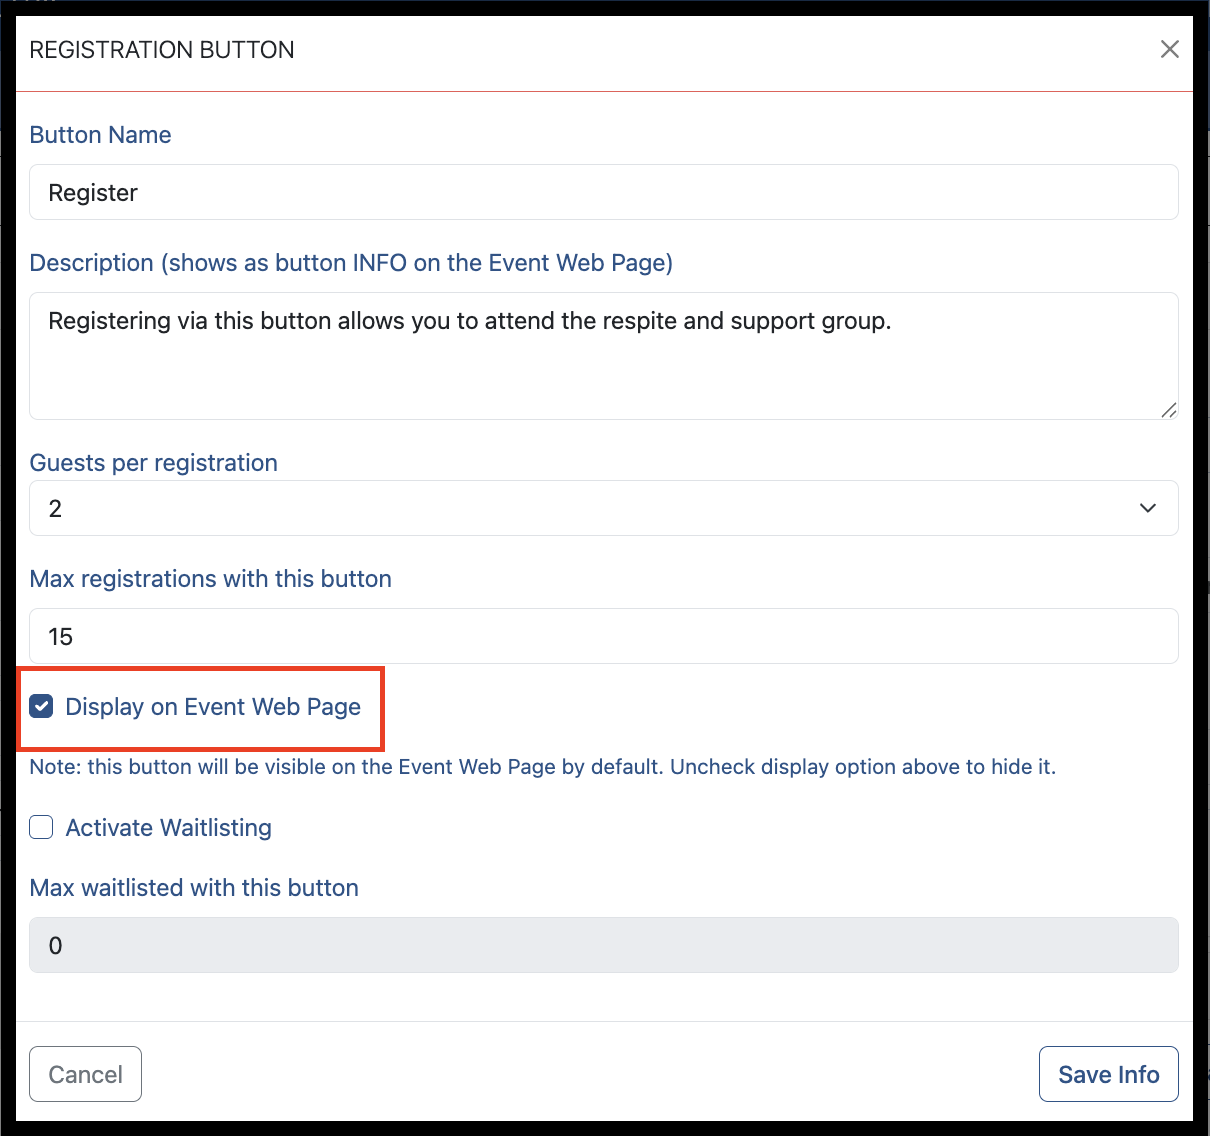The width and height of the screenshot is (1210, 1136).
Task: Click the 'Description (shows as button INFO...)' label
Action: (351, 263)
